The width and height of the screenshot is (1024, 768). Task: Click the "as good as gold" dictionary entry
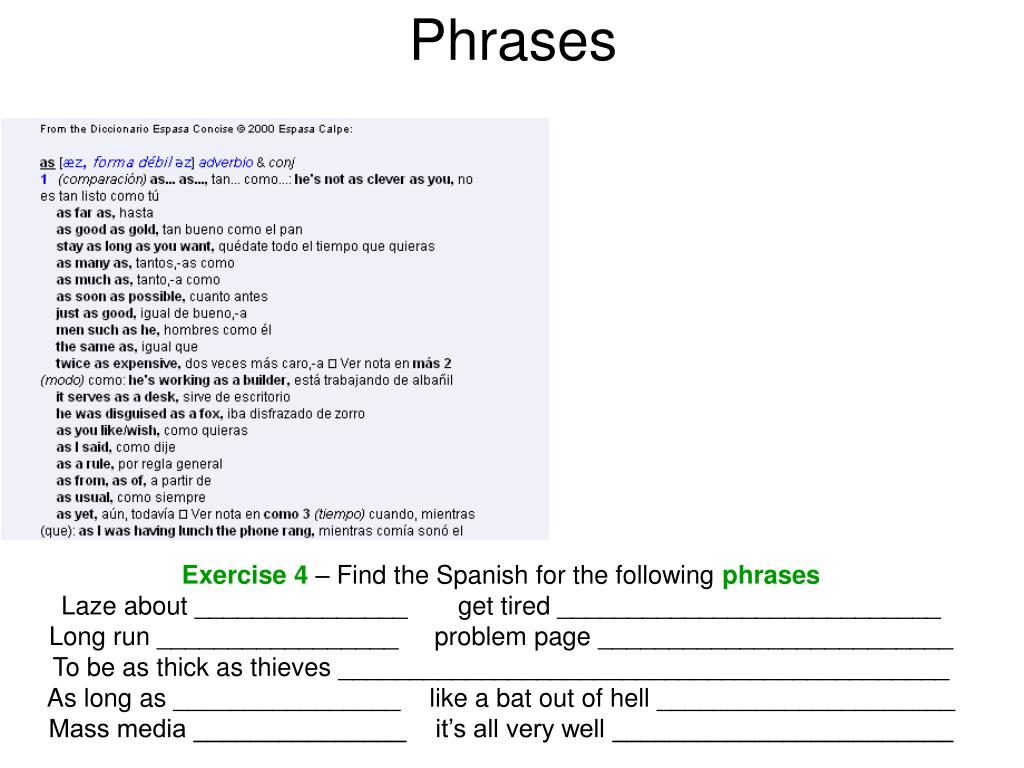(106, 230)
